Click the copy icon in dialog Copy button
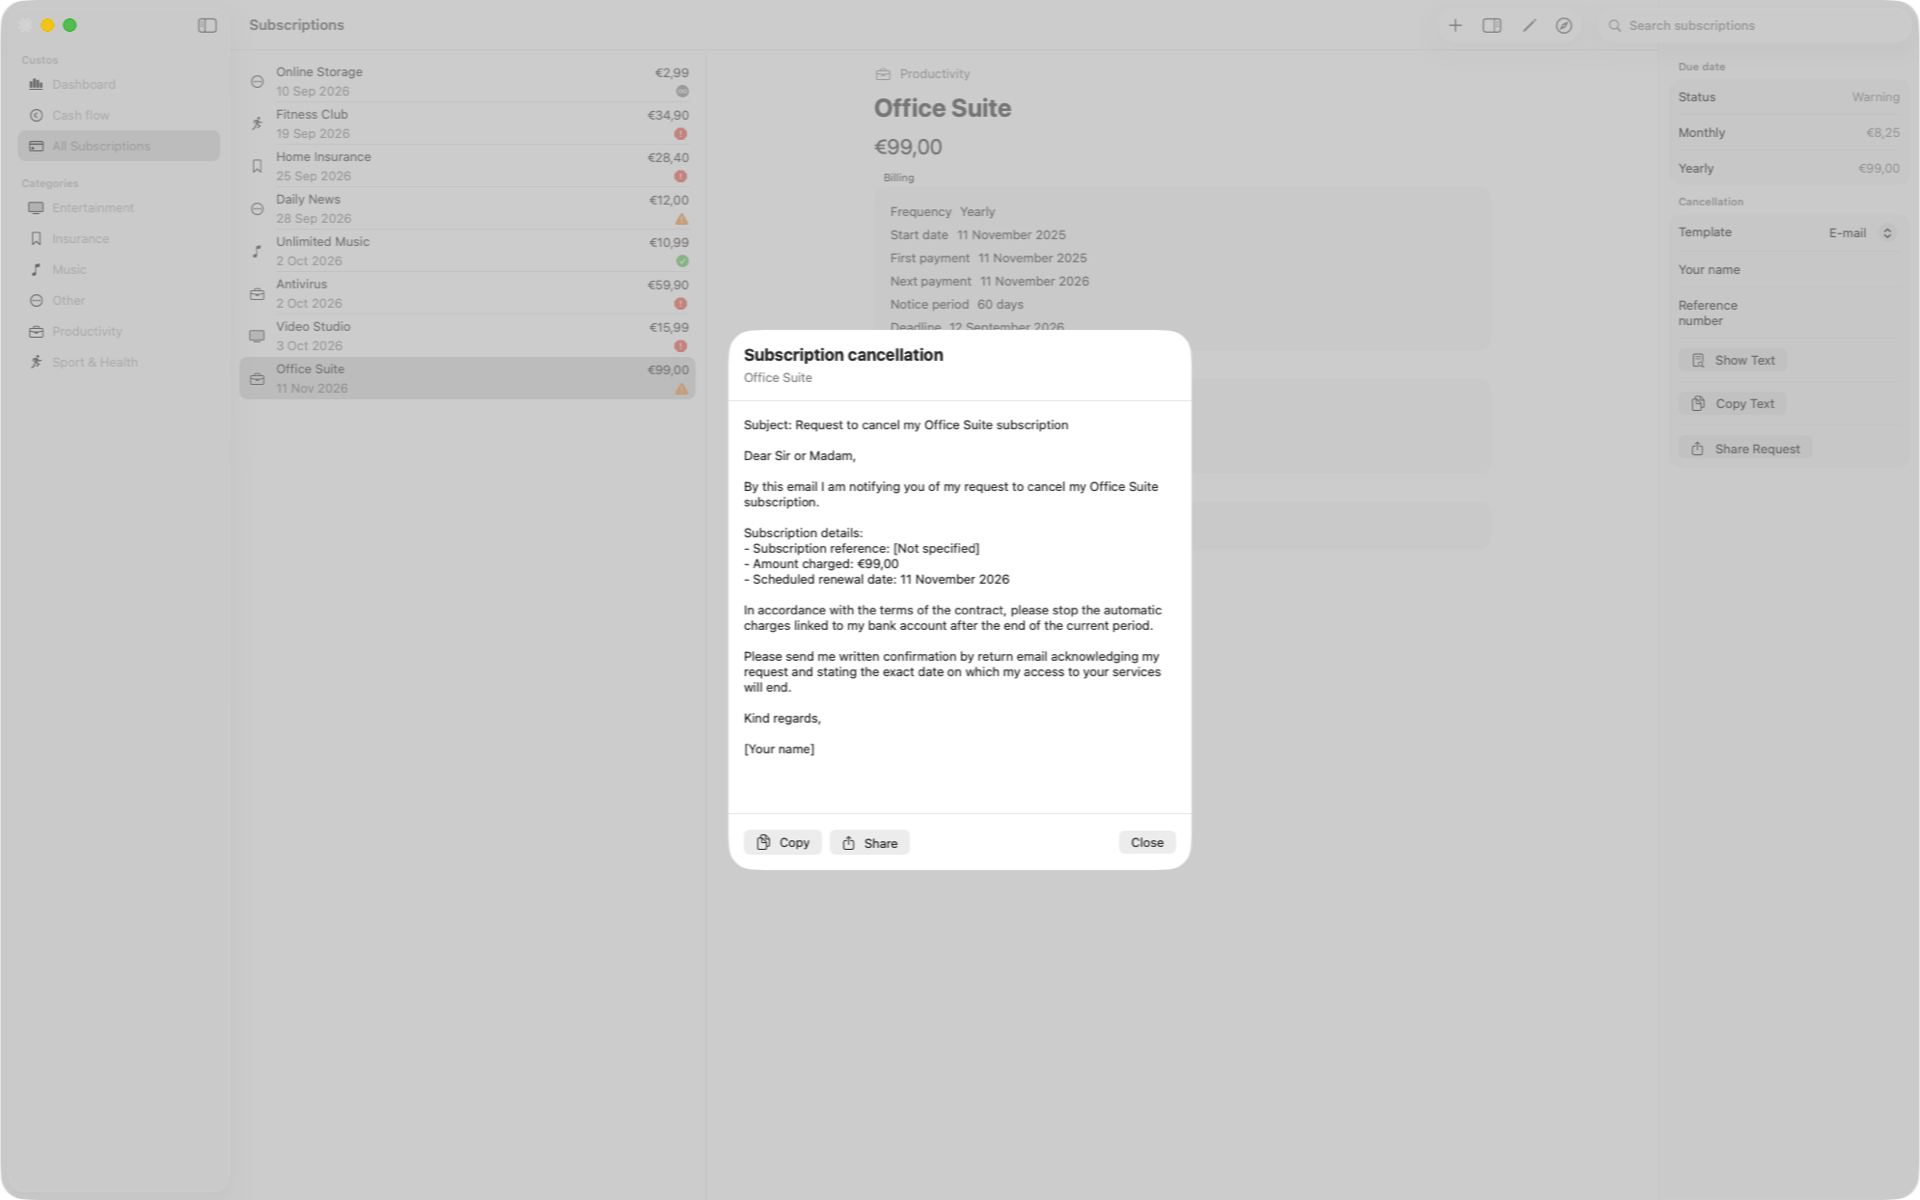1920x1200 pixels. pos(763,842)
